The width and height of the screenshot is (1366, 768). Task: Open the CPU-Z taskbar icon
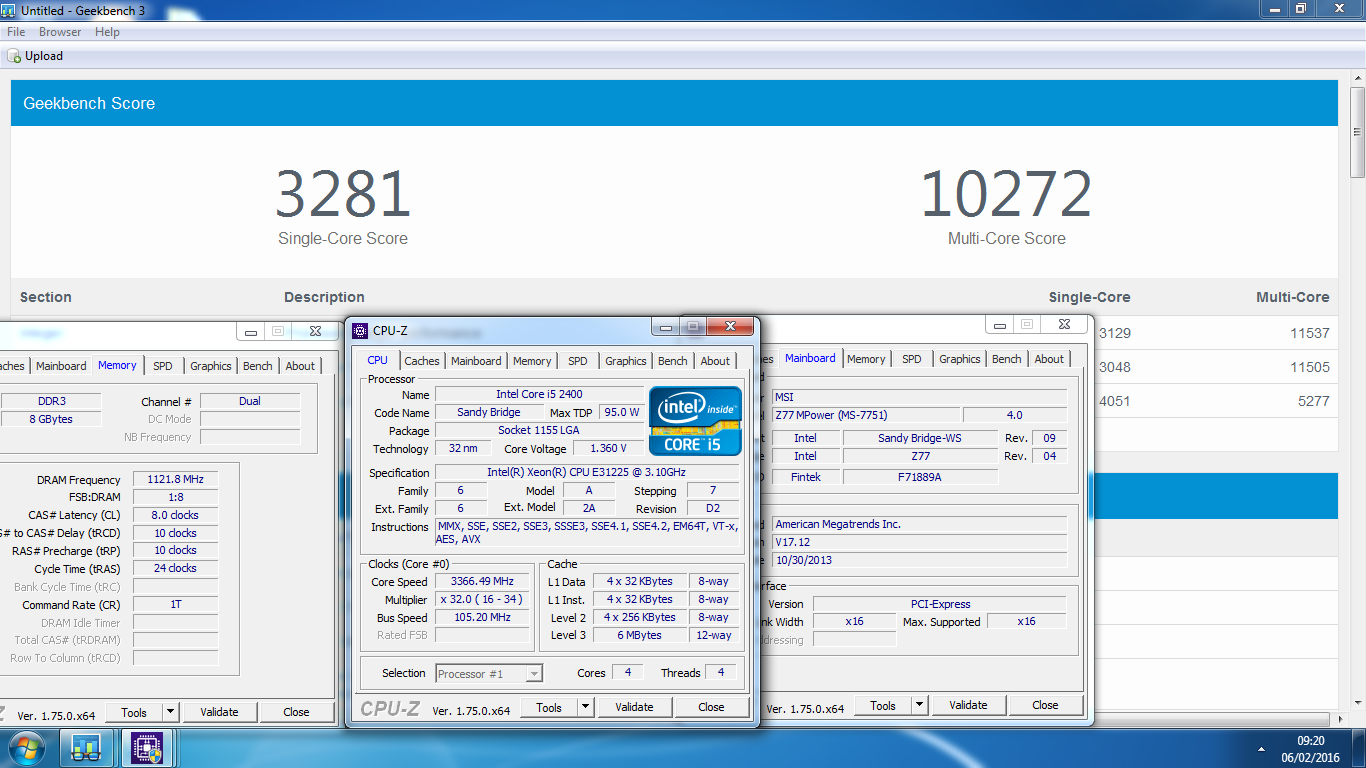[148, 748]
